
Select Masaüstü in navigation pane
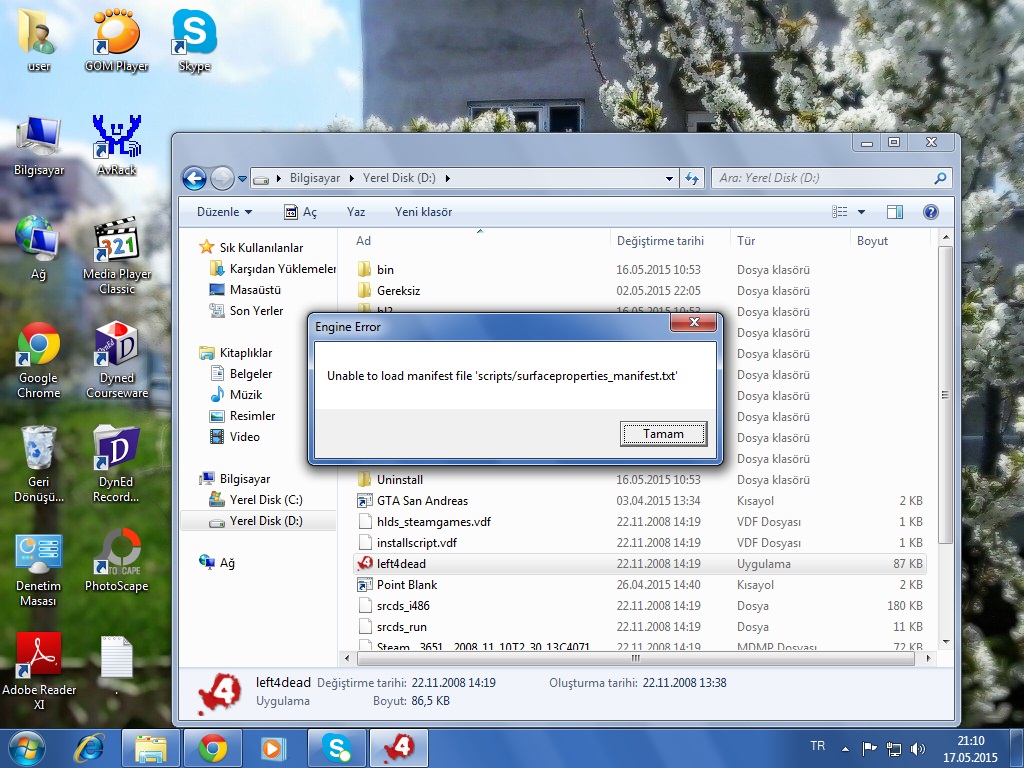coord(255,289)
